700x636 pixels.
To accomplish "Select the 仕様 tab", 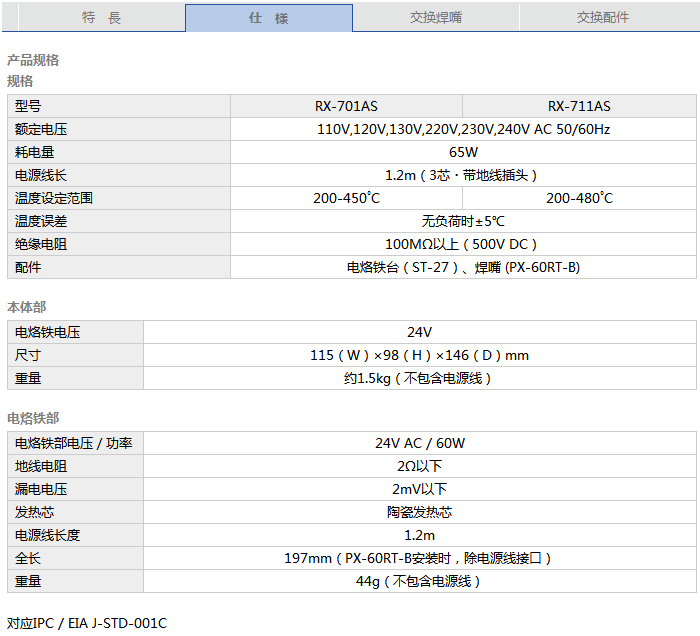I will tap(269, 18).
